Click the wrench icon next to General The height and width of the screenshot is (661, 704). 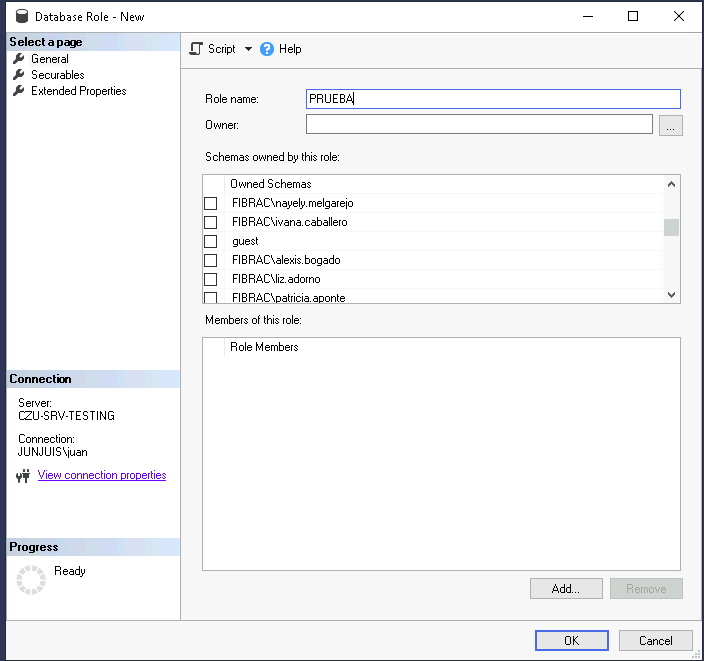click(18, 59)
